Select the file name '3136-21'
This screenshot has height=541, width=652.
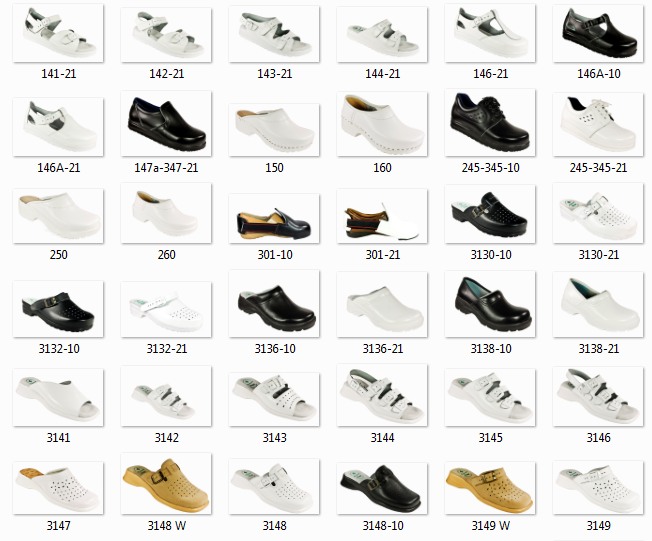point(383,348)
